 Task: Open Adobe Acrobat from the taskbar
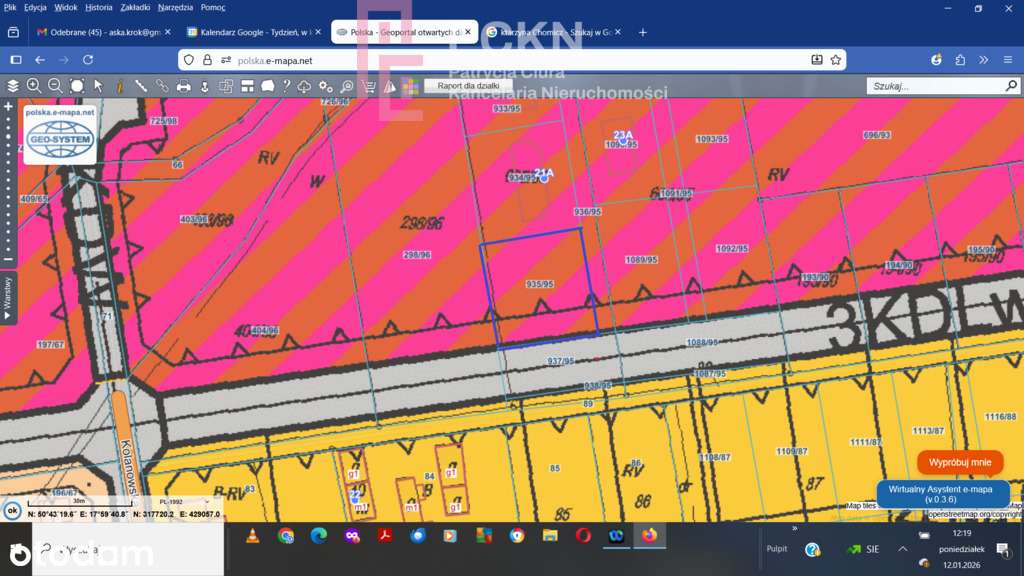pyautogui.click(x=385, y=536)
